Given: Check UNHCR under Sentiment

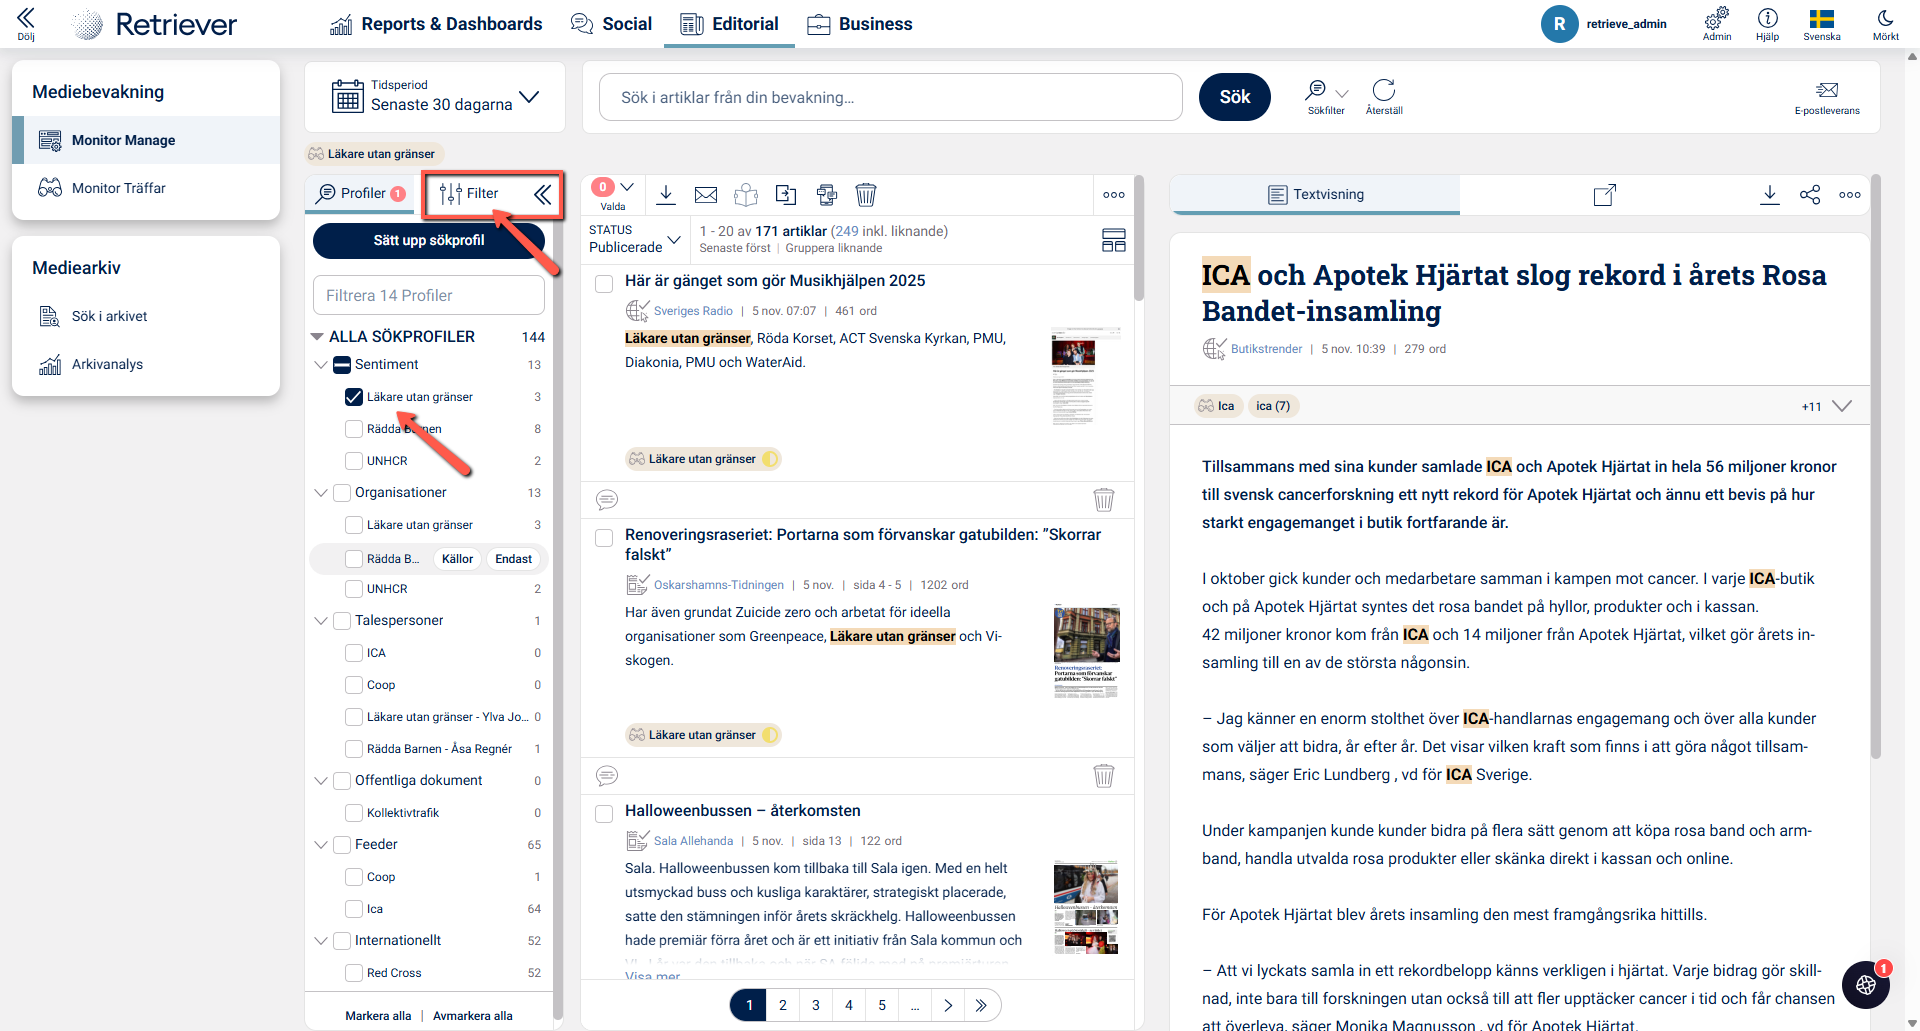Looking at the screenshot, I should (354, 461).
